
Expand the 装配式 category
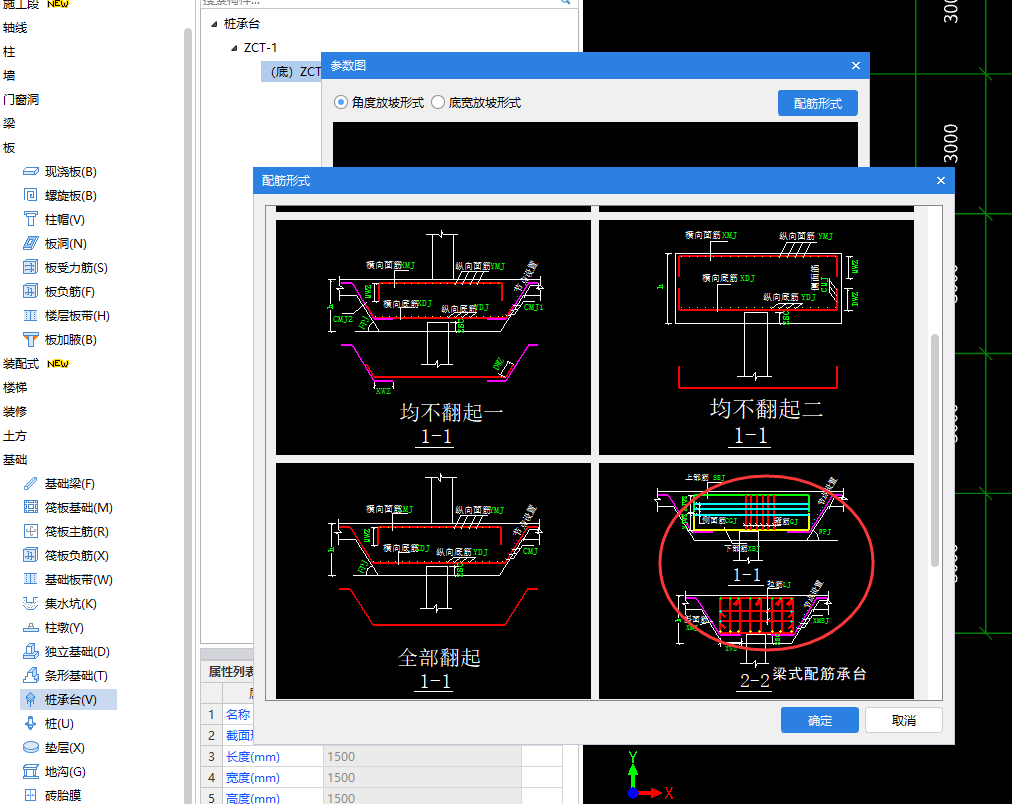(x=21, y=363)
